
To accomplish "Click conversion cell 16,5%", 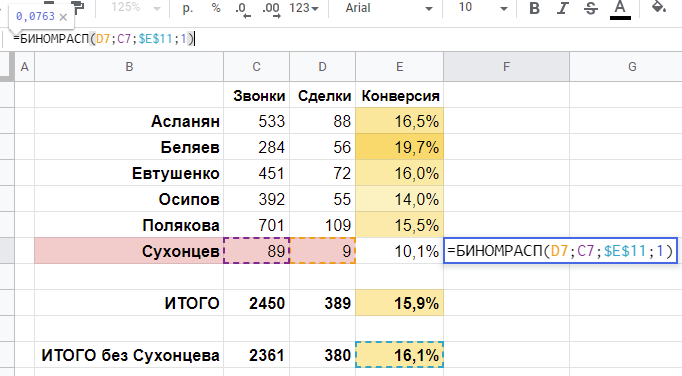I will click(x=399, y=121).
